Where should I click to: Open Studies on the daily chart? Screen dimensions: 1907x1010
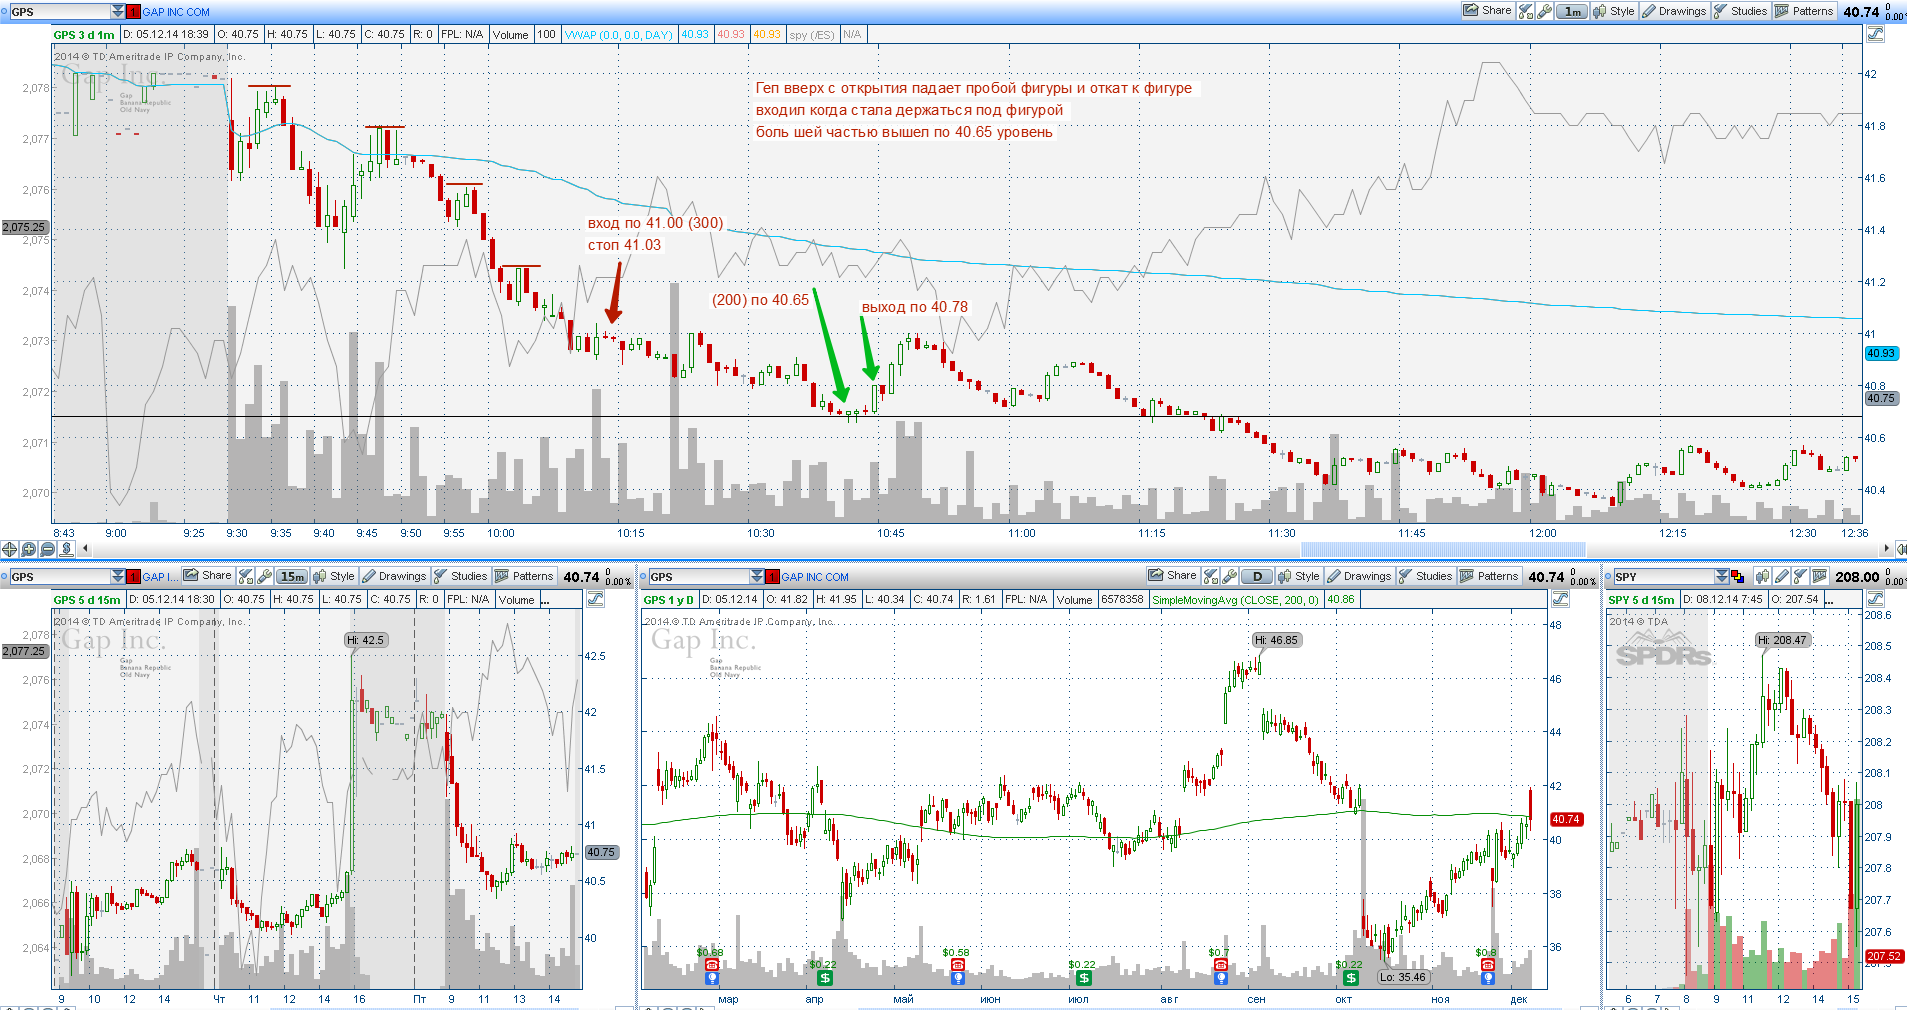(1425, 576)
